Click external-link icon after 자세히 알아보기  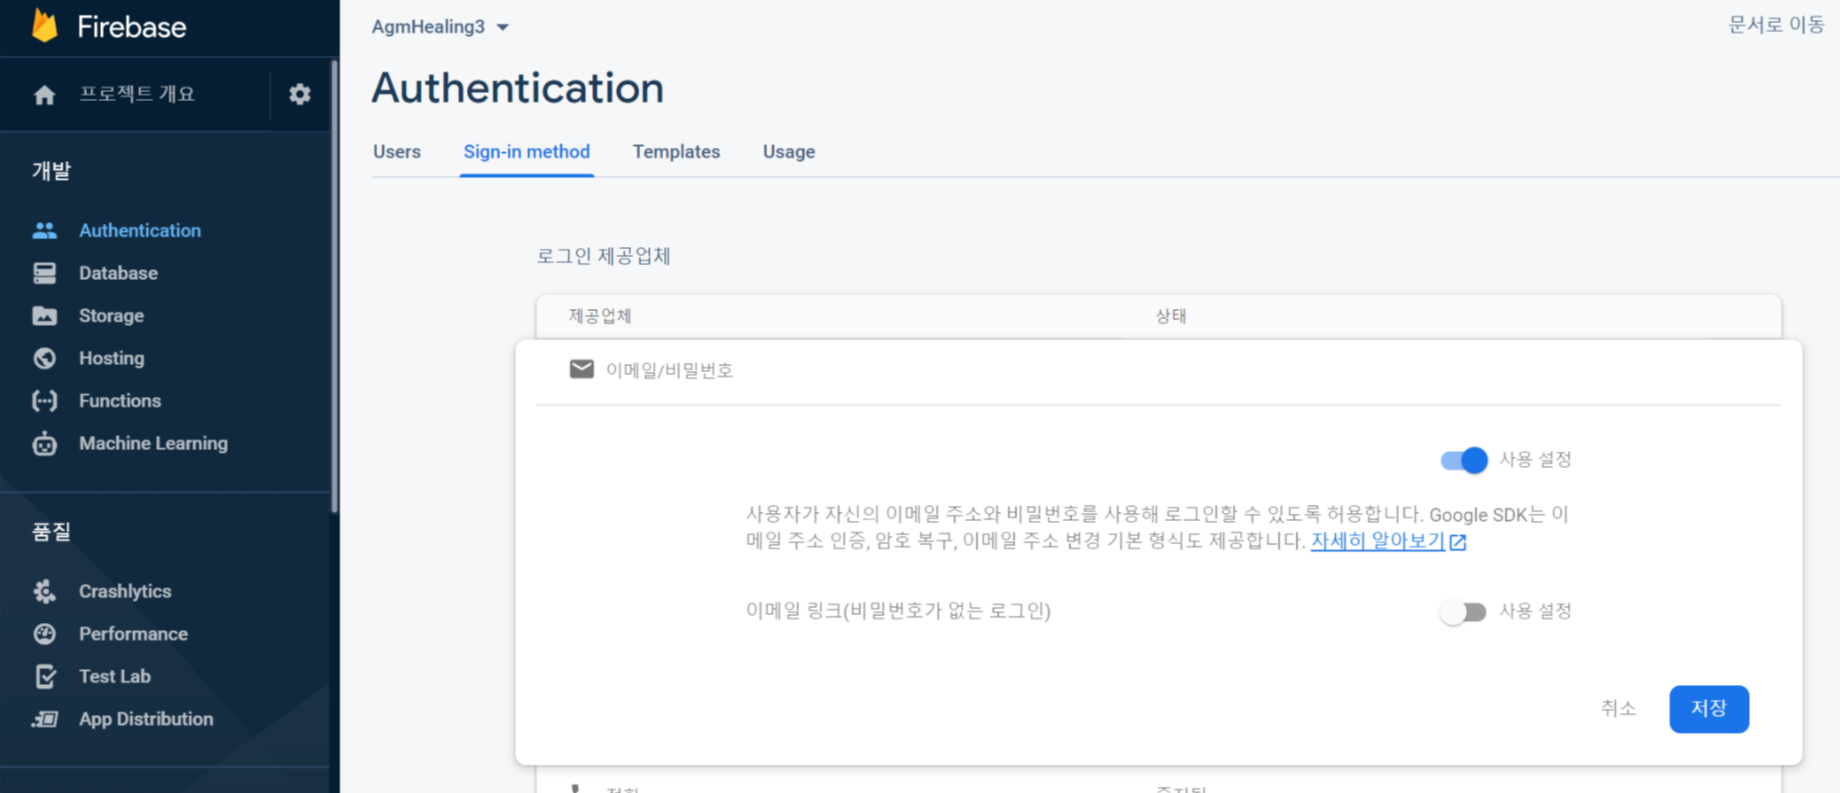1458,542
